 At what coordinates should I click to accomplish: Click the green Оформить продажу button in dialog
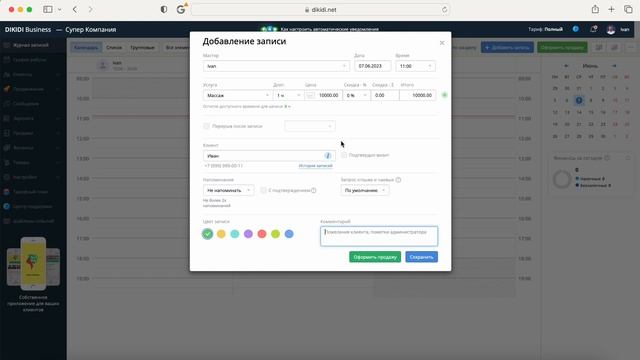[x=375, y=257]
